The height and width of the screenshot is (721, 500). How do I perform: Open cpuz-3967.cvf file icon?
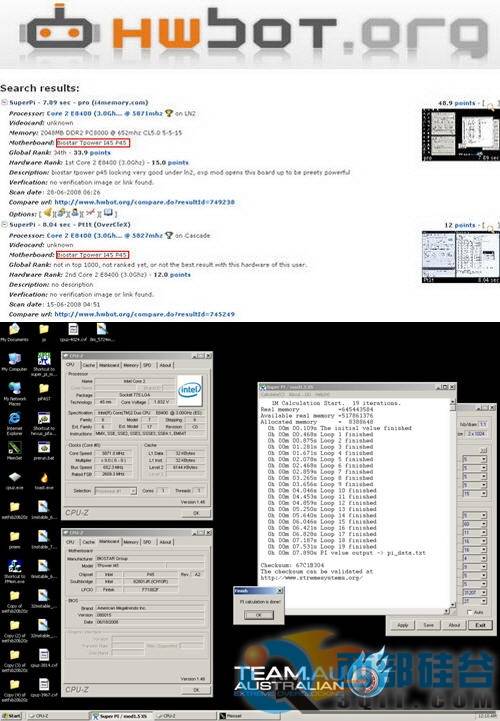[x=44, y=687]
